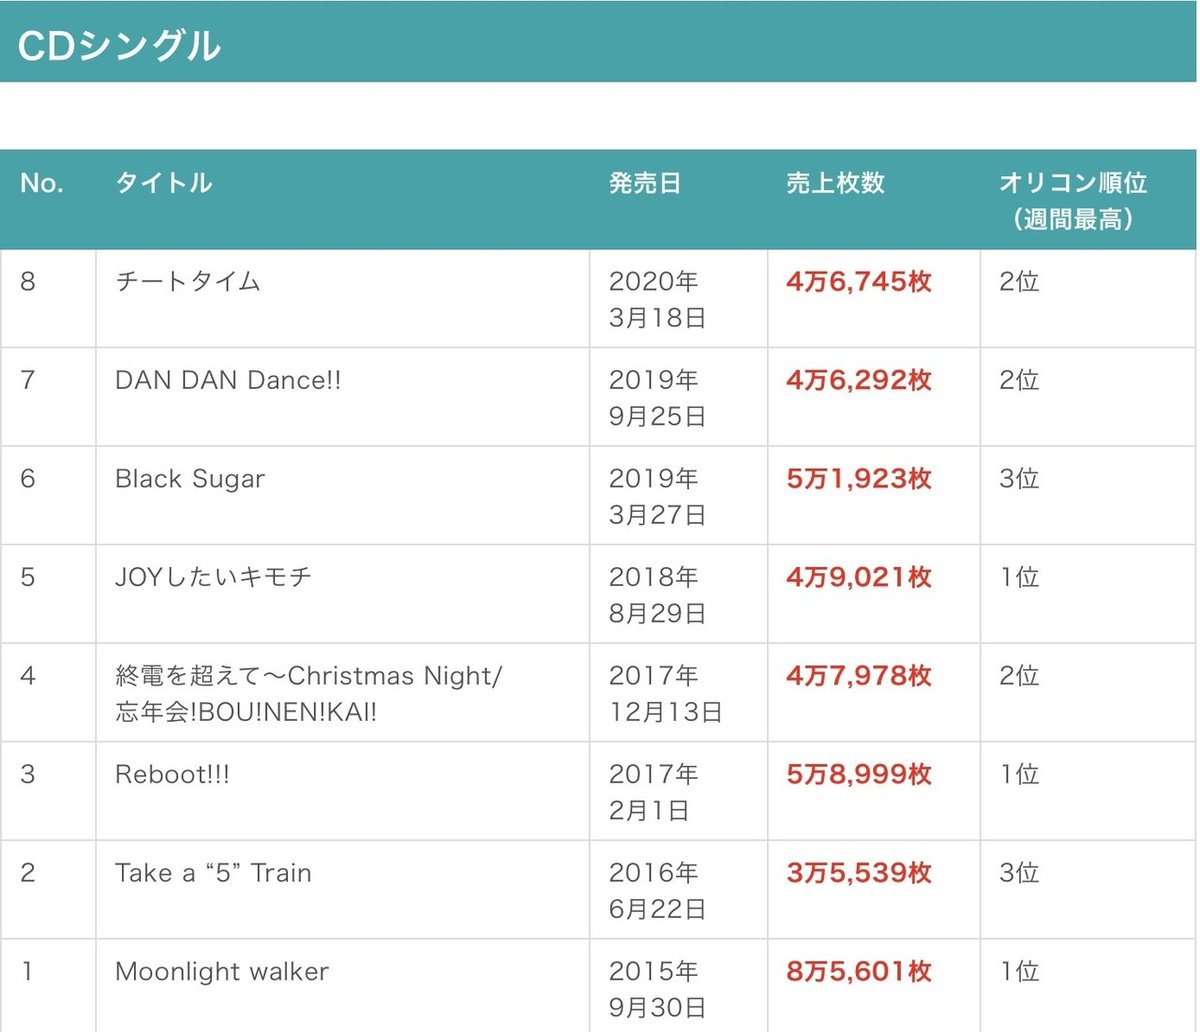Click the release date 2019年3月27日

click(x=658, y=497)
